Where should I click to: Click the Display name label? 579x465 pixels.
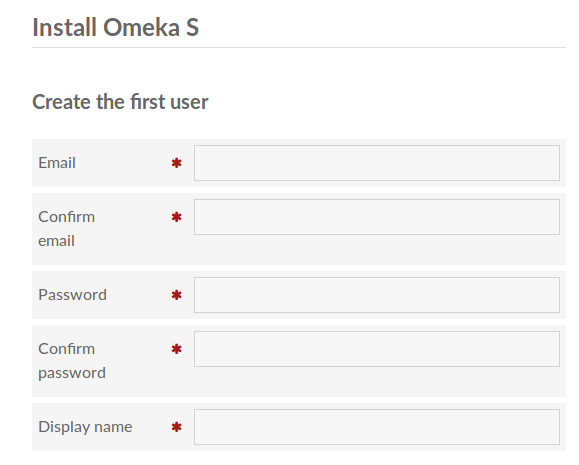pyautogui.click(x=85, y=427)
